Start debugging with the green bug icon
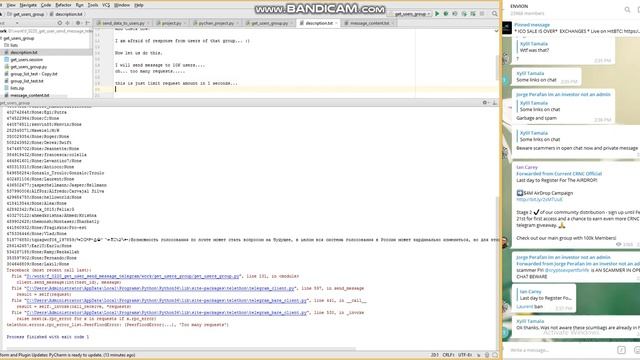 click(x=446, y=14)
